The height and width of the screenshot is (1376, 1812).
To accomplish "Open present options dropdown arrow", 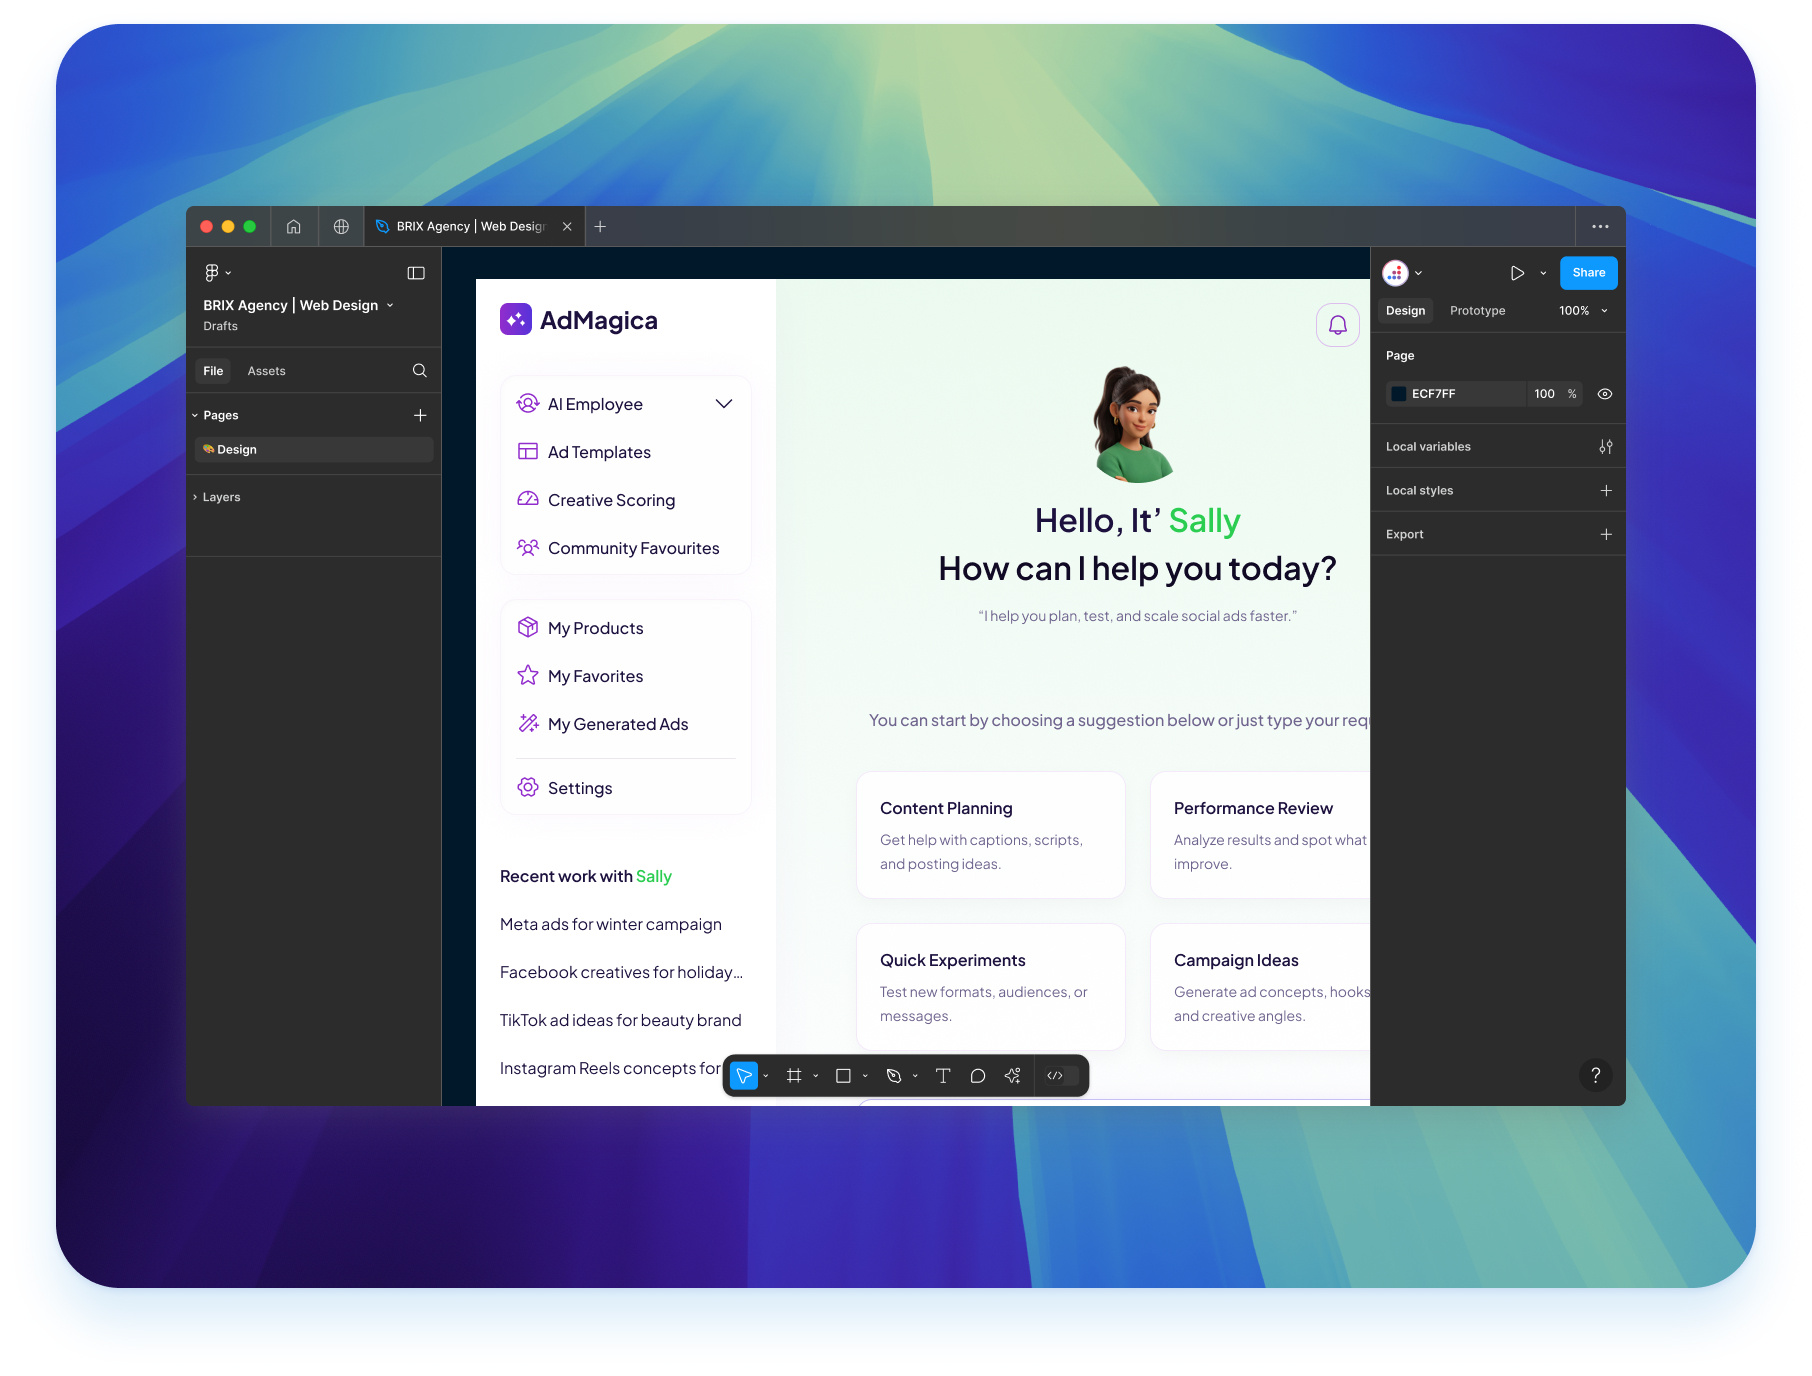I will [1543, 273].
